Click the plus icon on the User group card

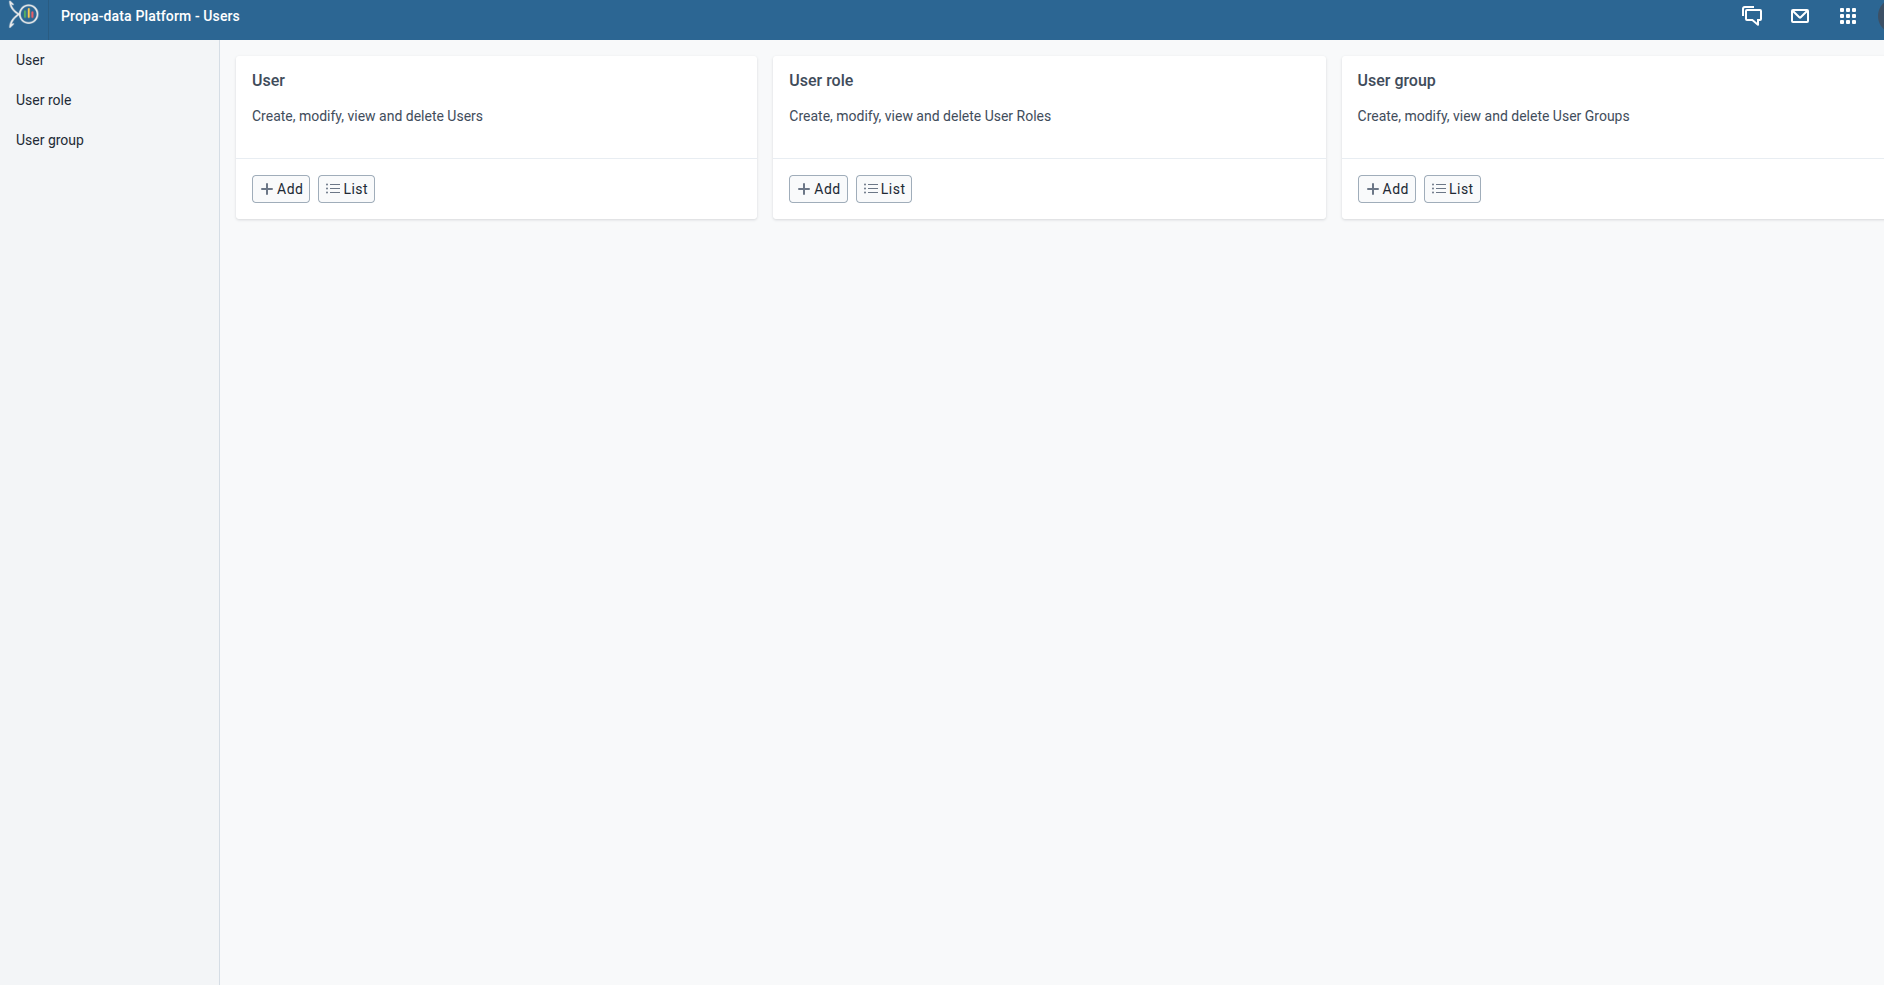tap(1373, 188)
